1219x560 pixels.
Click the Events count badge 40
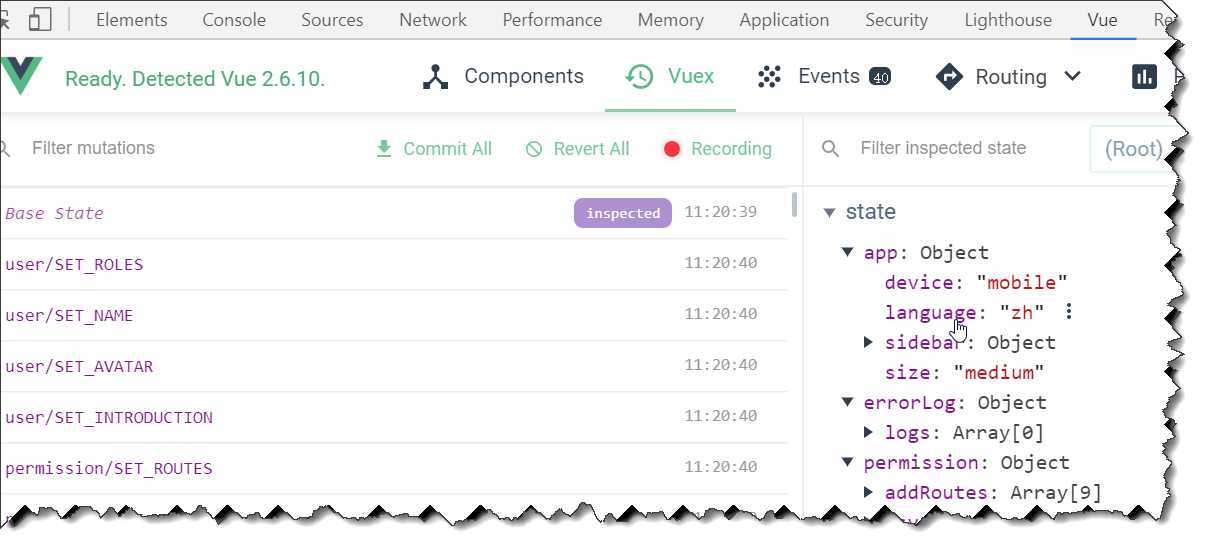(880, 78)
